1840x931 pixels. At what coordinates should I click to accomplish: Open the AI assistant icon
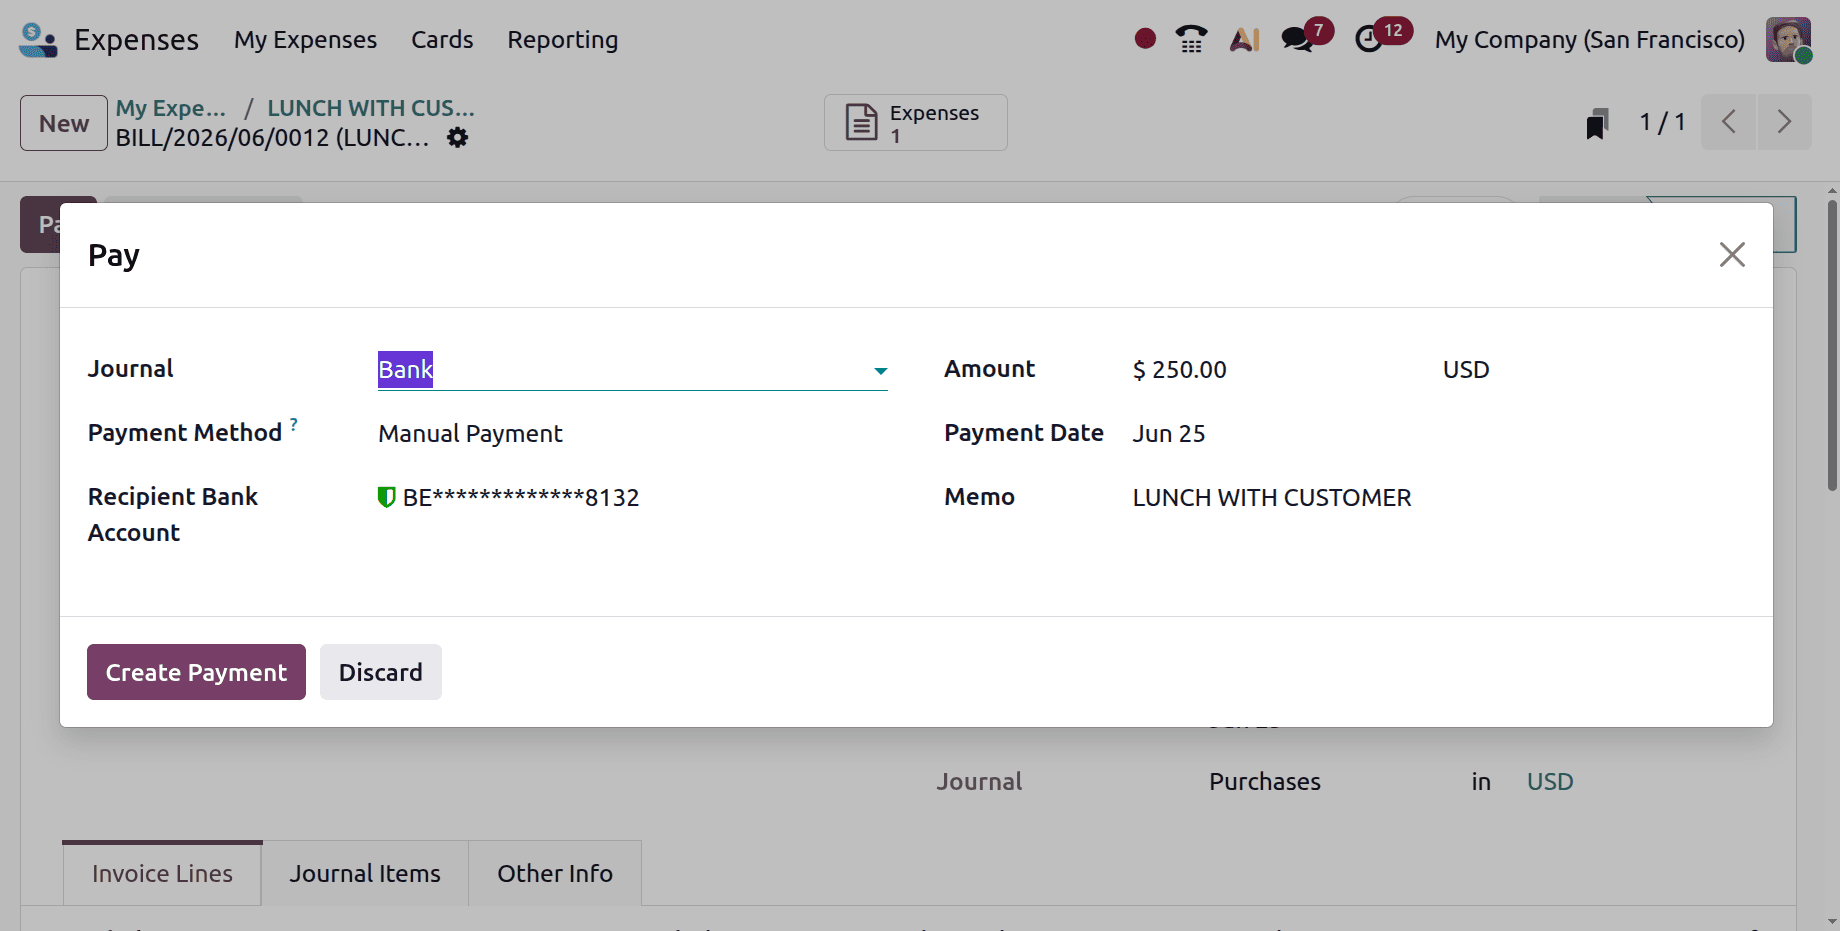pos(1245,39)
